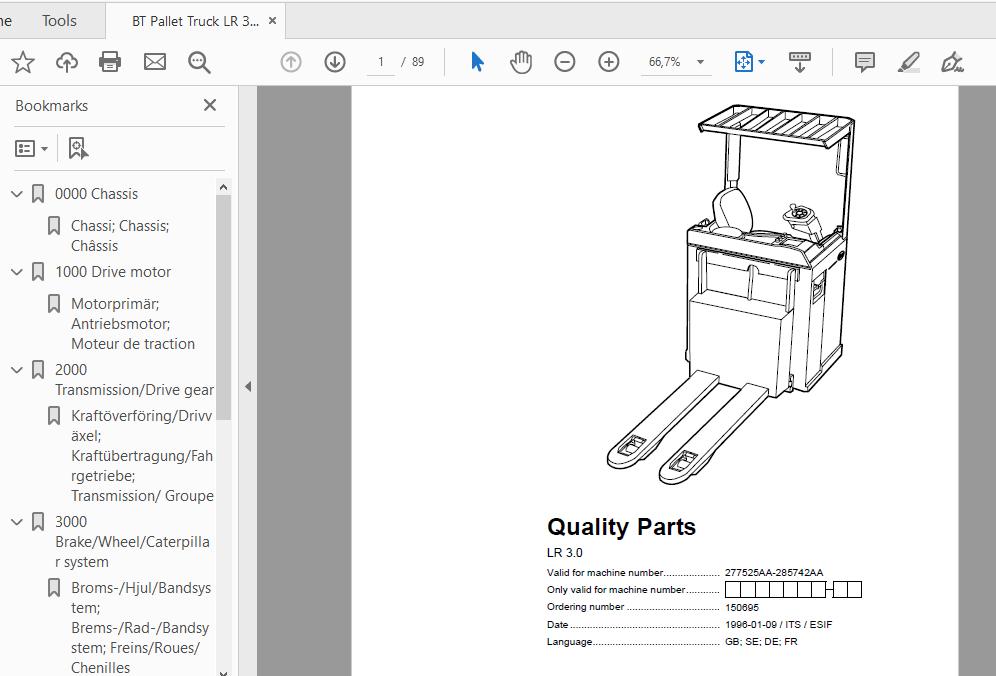Add document to starred favorites

[x=23, y=62]
